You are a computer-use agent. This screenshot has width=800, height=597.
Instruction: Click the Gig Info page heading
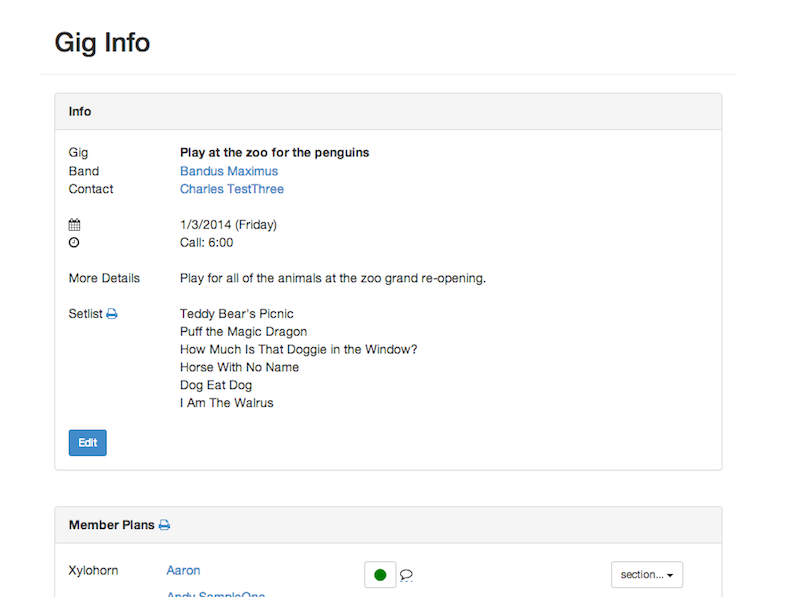[102, 43]
